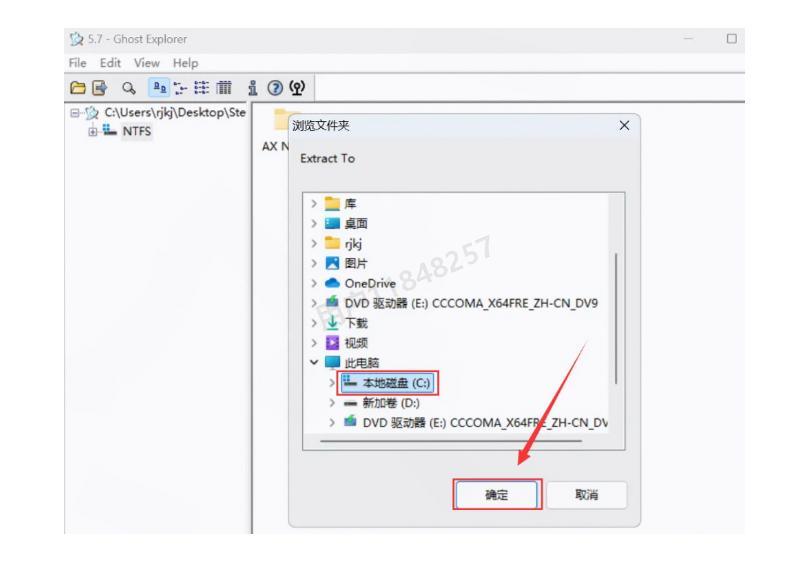Image resolution: width=810 pixels, height=563 pixels.
Task: Open the Help menu
Action: [x=185, y=63]
